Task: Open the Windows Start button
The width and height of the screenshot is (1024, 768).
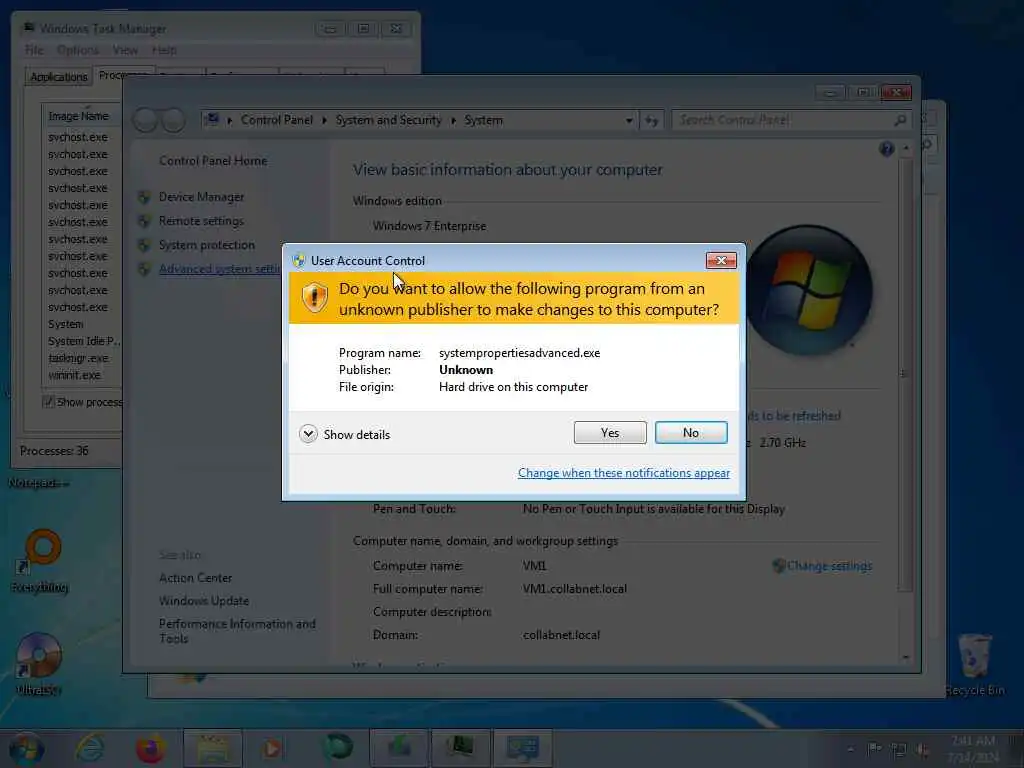Action: (27, 748)
